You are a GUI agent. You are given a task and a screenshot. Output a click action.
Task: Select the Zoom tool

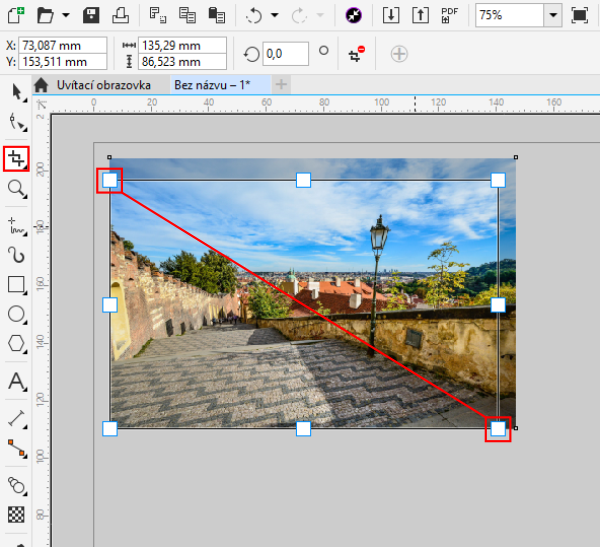click(16, 189)
